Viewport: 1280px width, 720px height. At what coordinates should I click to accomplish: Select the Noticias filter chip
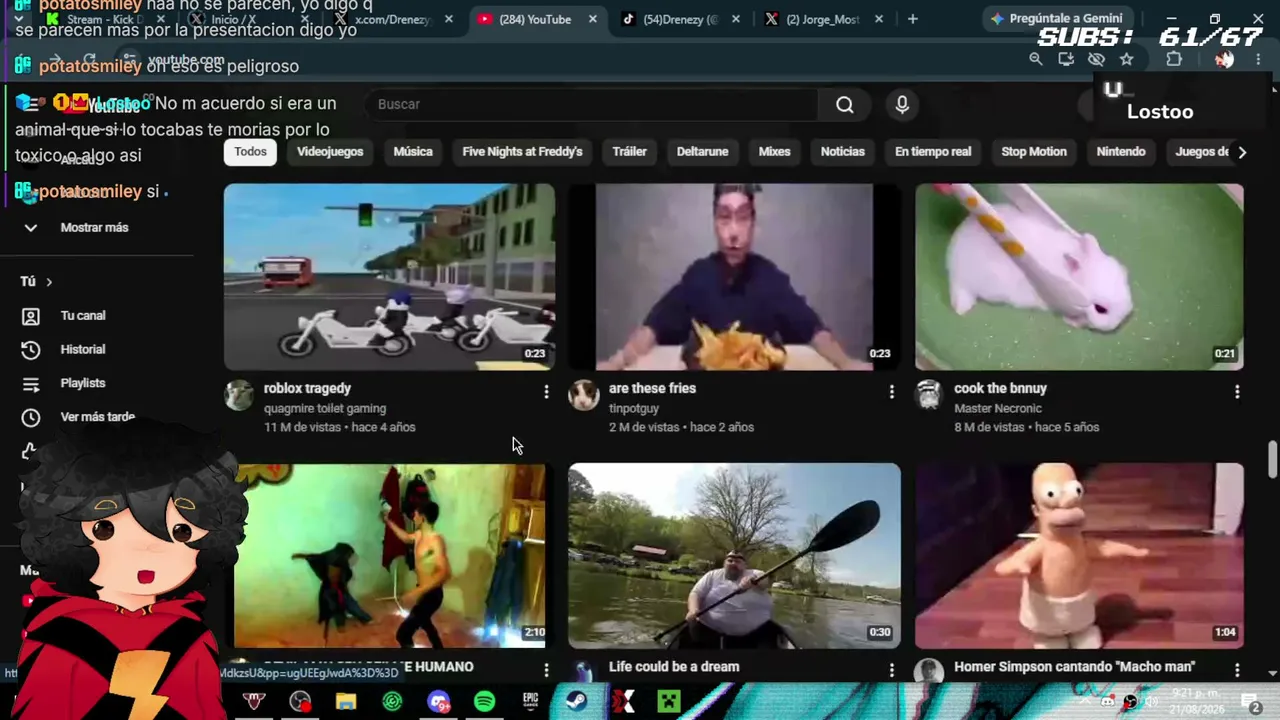[x=842, y=152]
